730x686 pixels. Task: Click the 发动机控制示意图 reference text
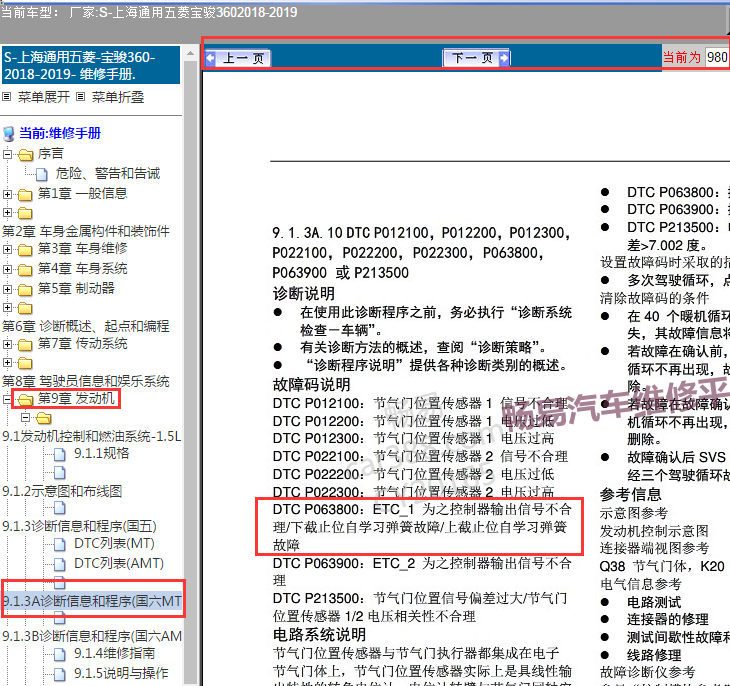pos(654,531)
